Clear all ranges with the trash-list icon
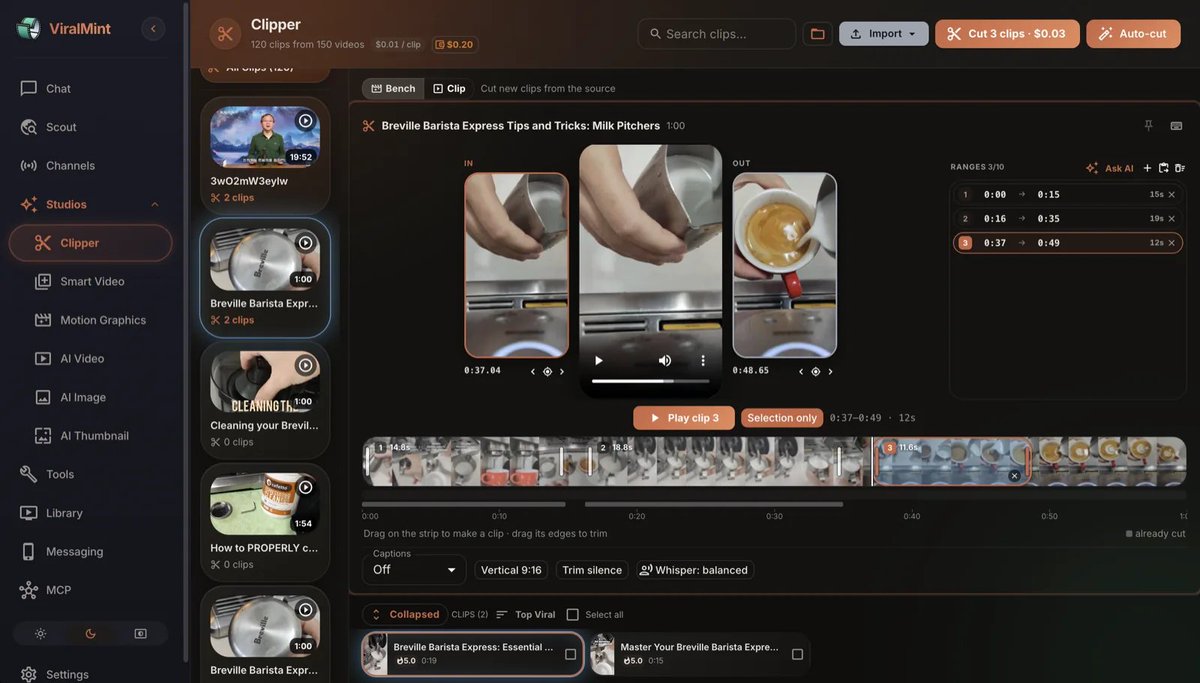The height and width of the screenshot is (683, 1200). 1179,168
